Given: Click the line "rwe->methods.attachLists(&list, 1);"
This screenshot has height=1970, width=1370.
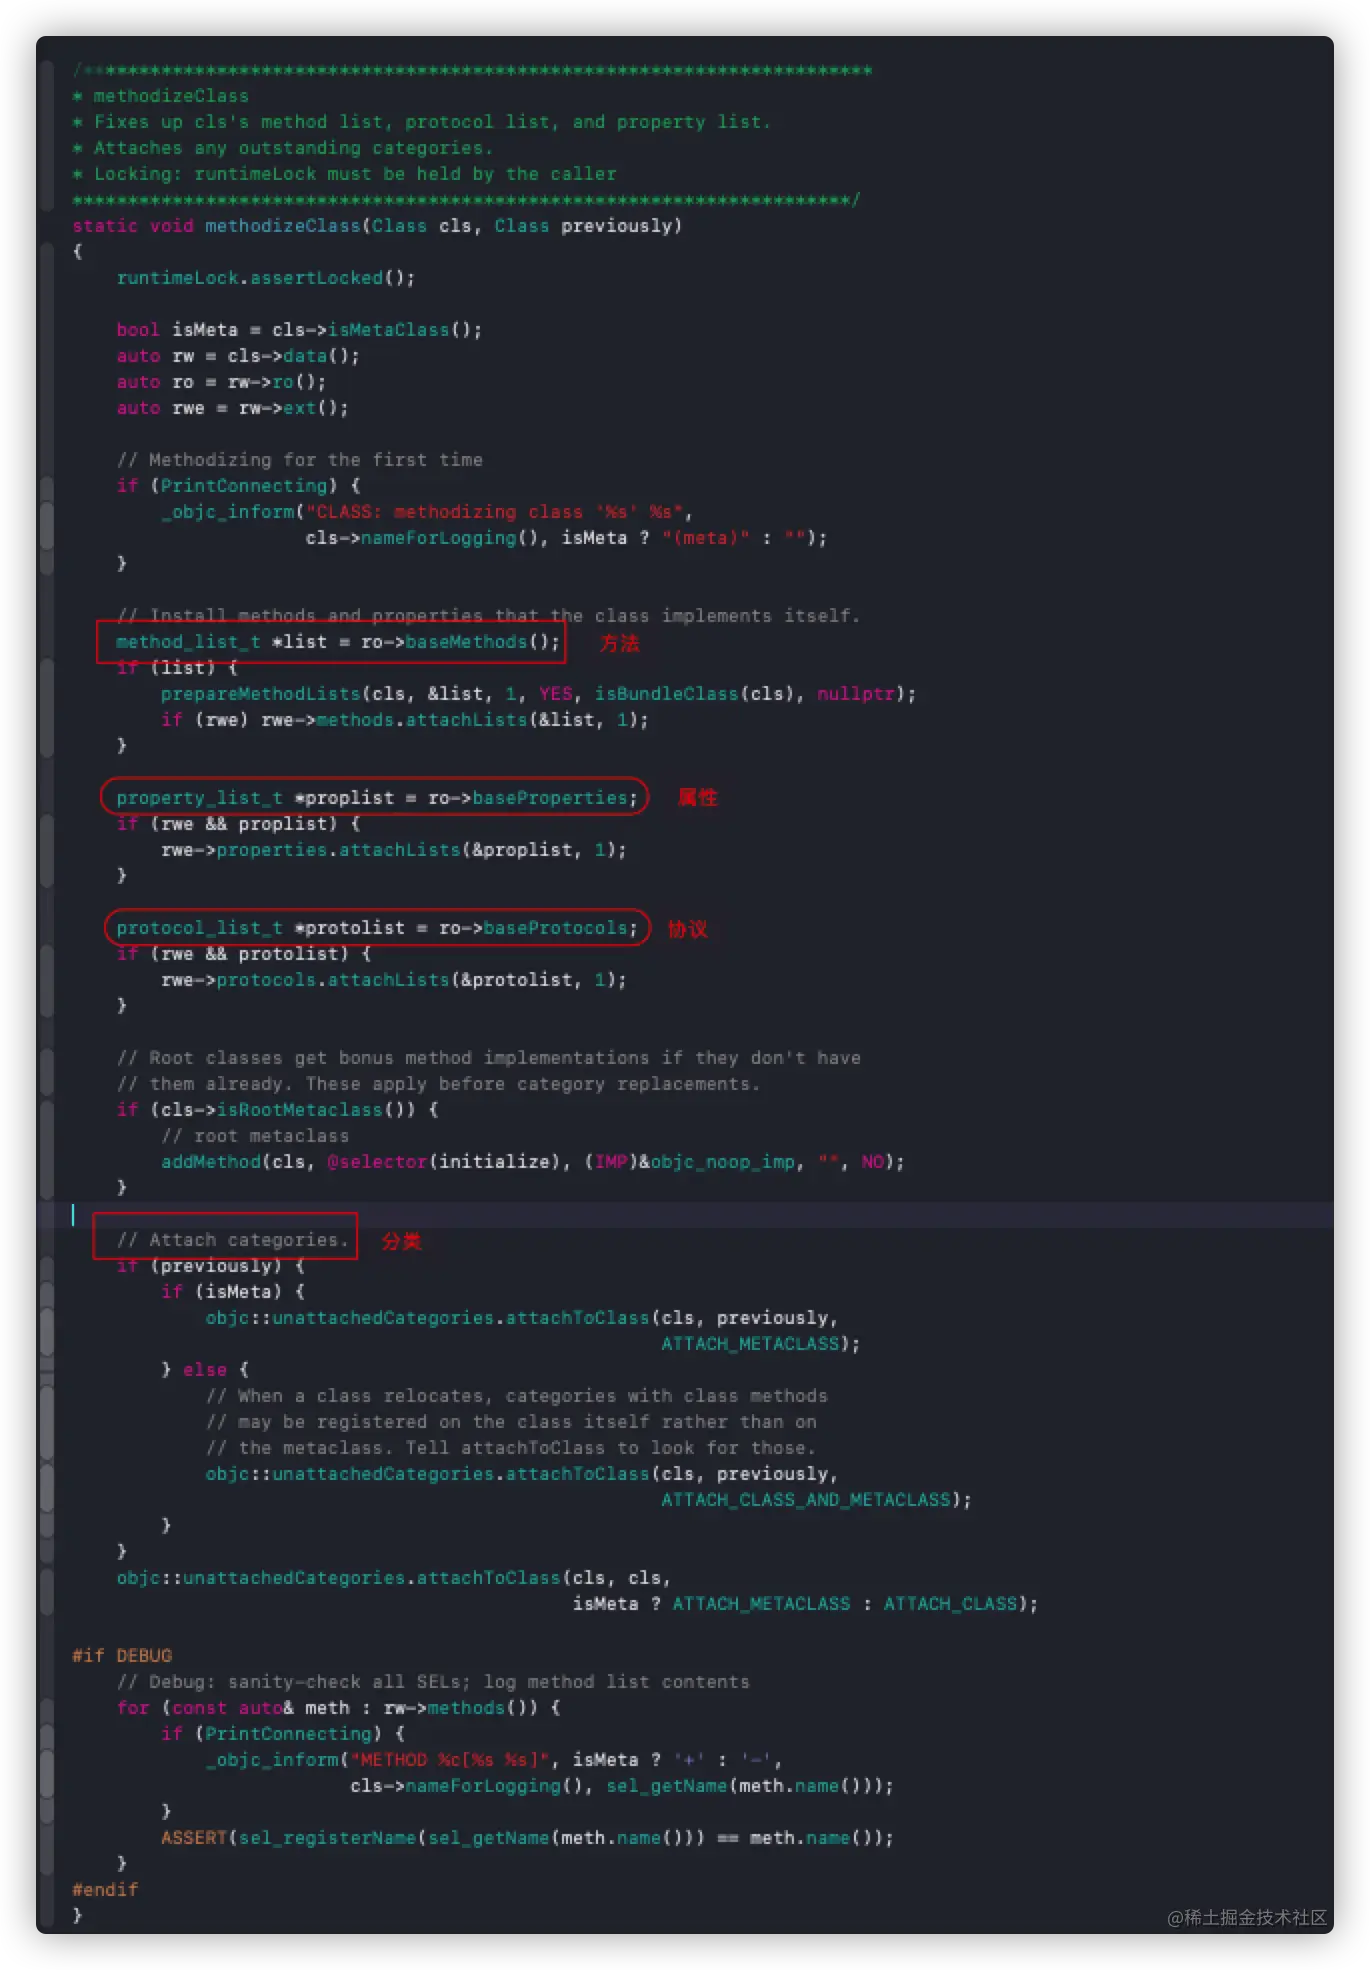Looking at the screenshot, I should tap(404, 720).
